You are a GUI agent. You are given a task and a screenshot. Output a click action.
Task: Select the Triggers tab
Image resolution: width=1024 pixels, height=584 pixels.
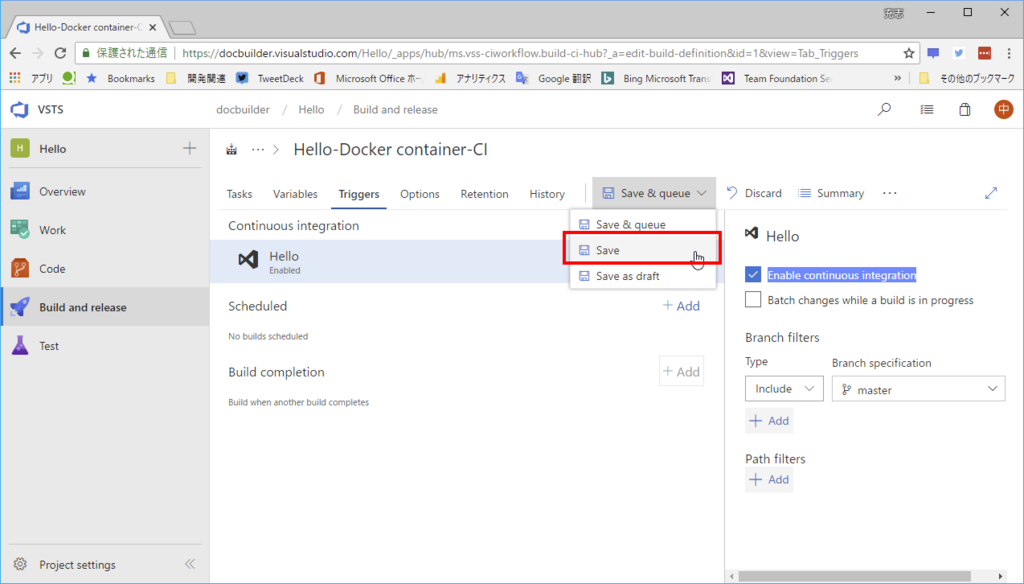359,194
